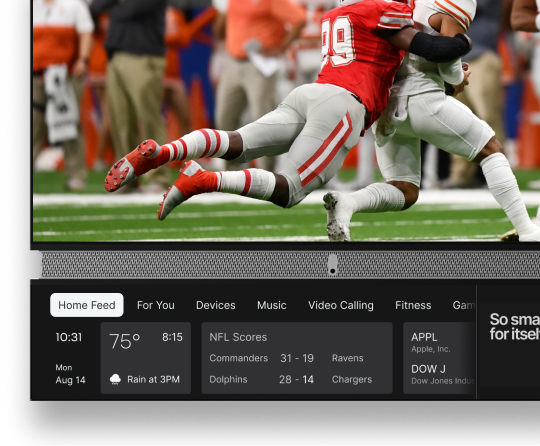
Task: Click the 31 - 19 score
Action: 297,358
